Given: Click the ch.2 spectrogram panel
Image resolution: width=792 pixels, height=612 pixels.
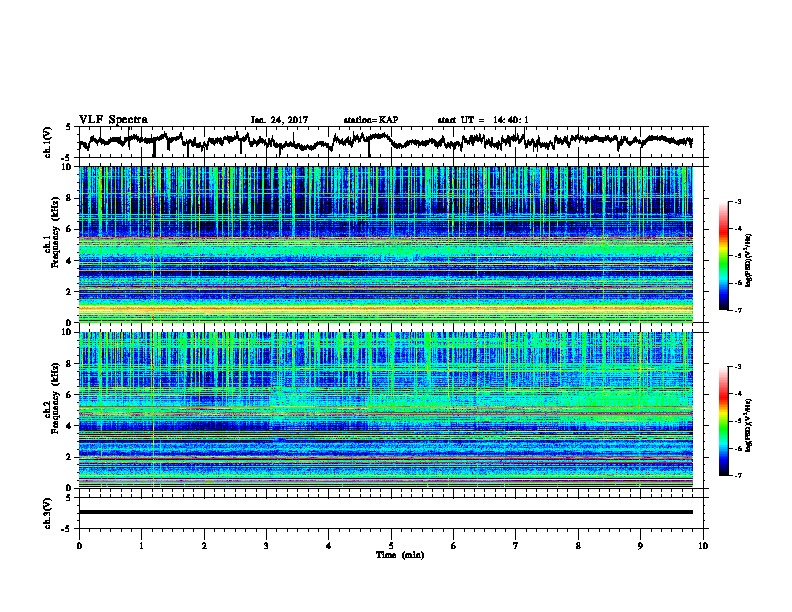Looking at the screenshot, I should (386, 410).
